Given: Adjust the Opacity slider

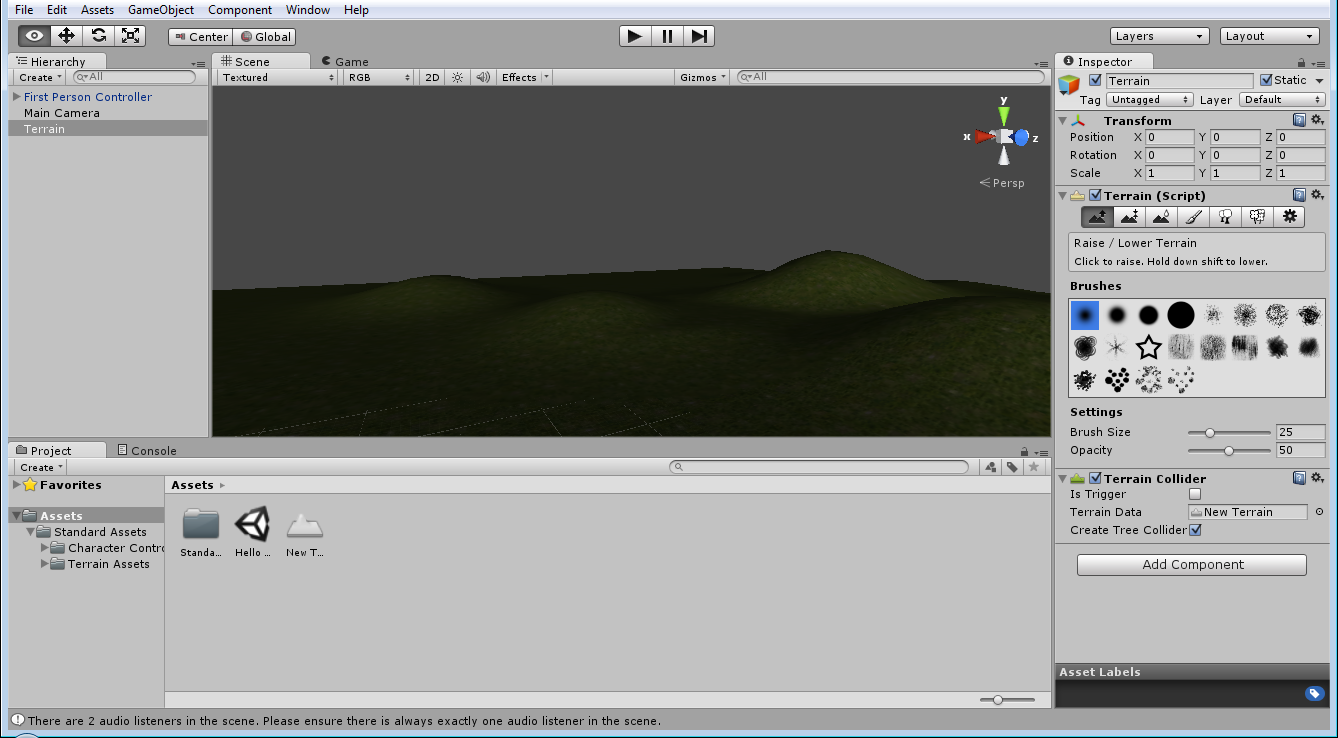Looking at the screenshot, I should coord(1229,451).
